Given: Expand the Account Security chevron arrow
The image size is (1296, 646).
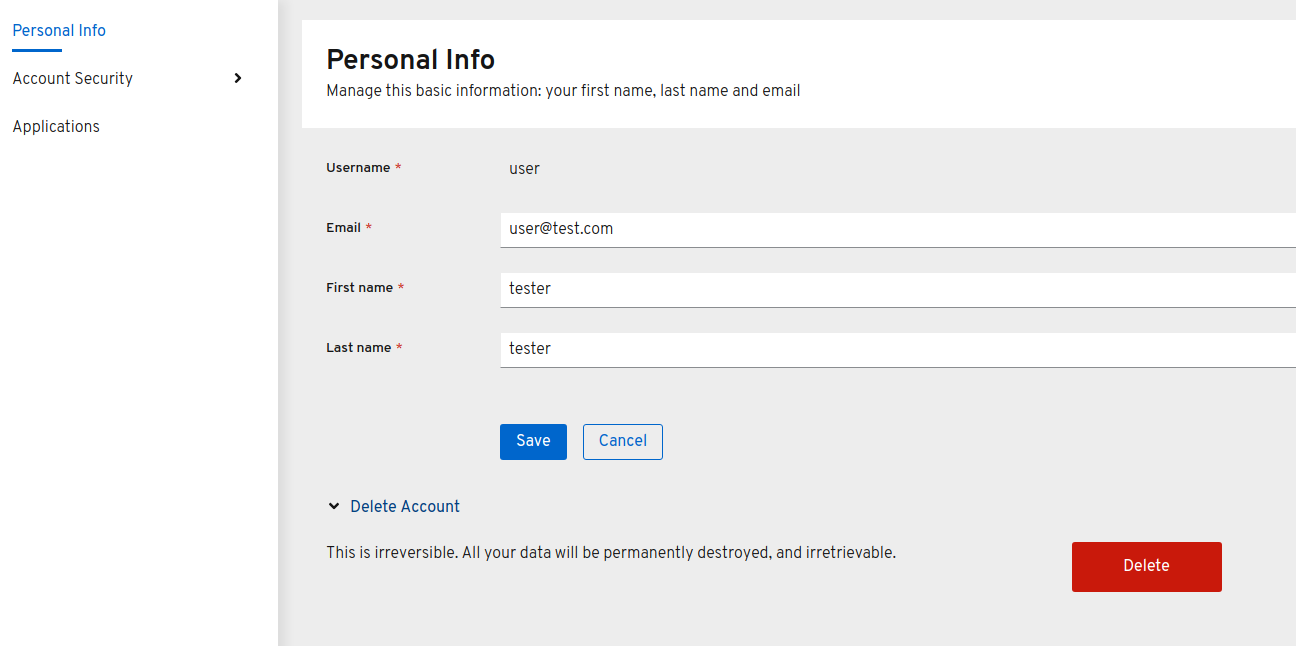Looking at the screenshot, I should [237, 78].
